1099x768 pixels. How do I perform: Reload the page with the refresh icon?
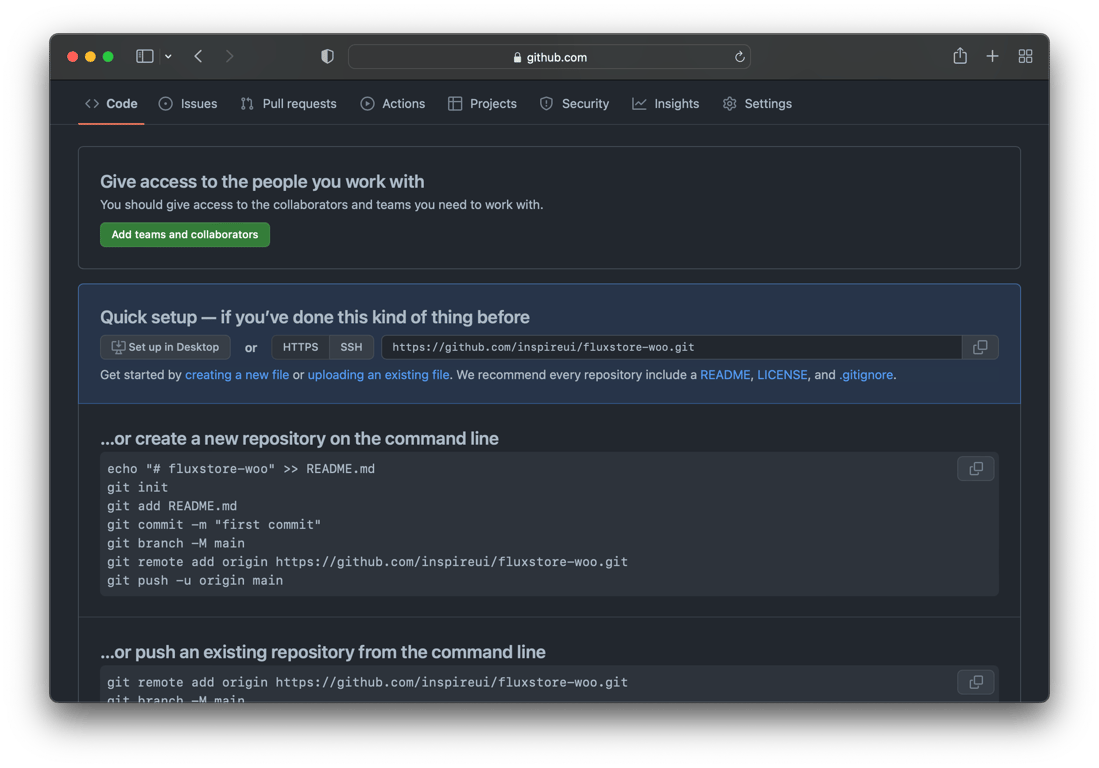[x=739, y=57]
